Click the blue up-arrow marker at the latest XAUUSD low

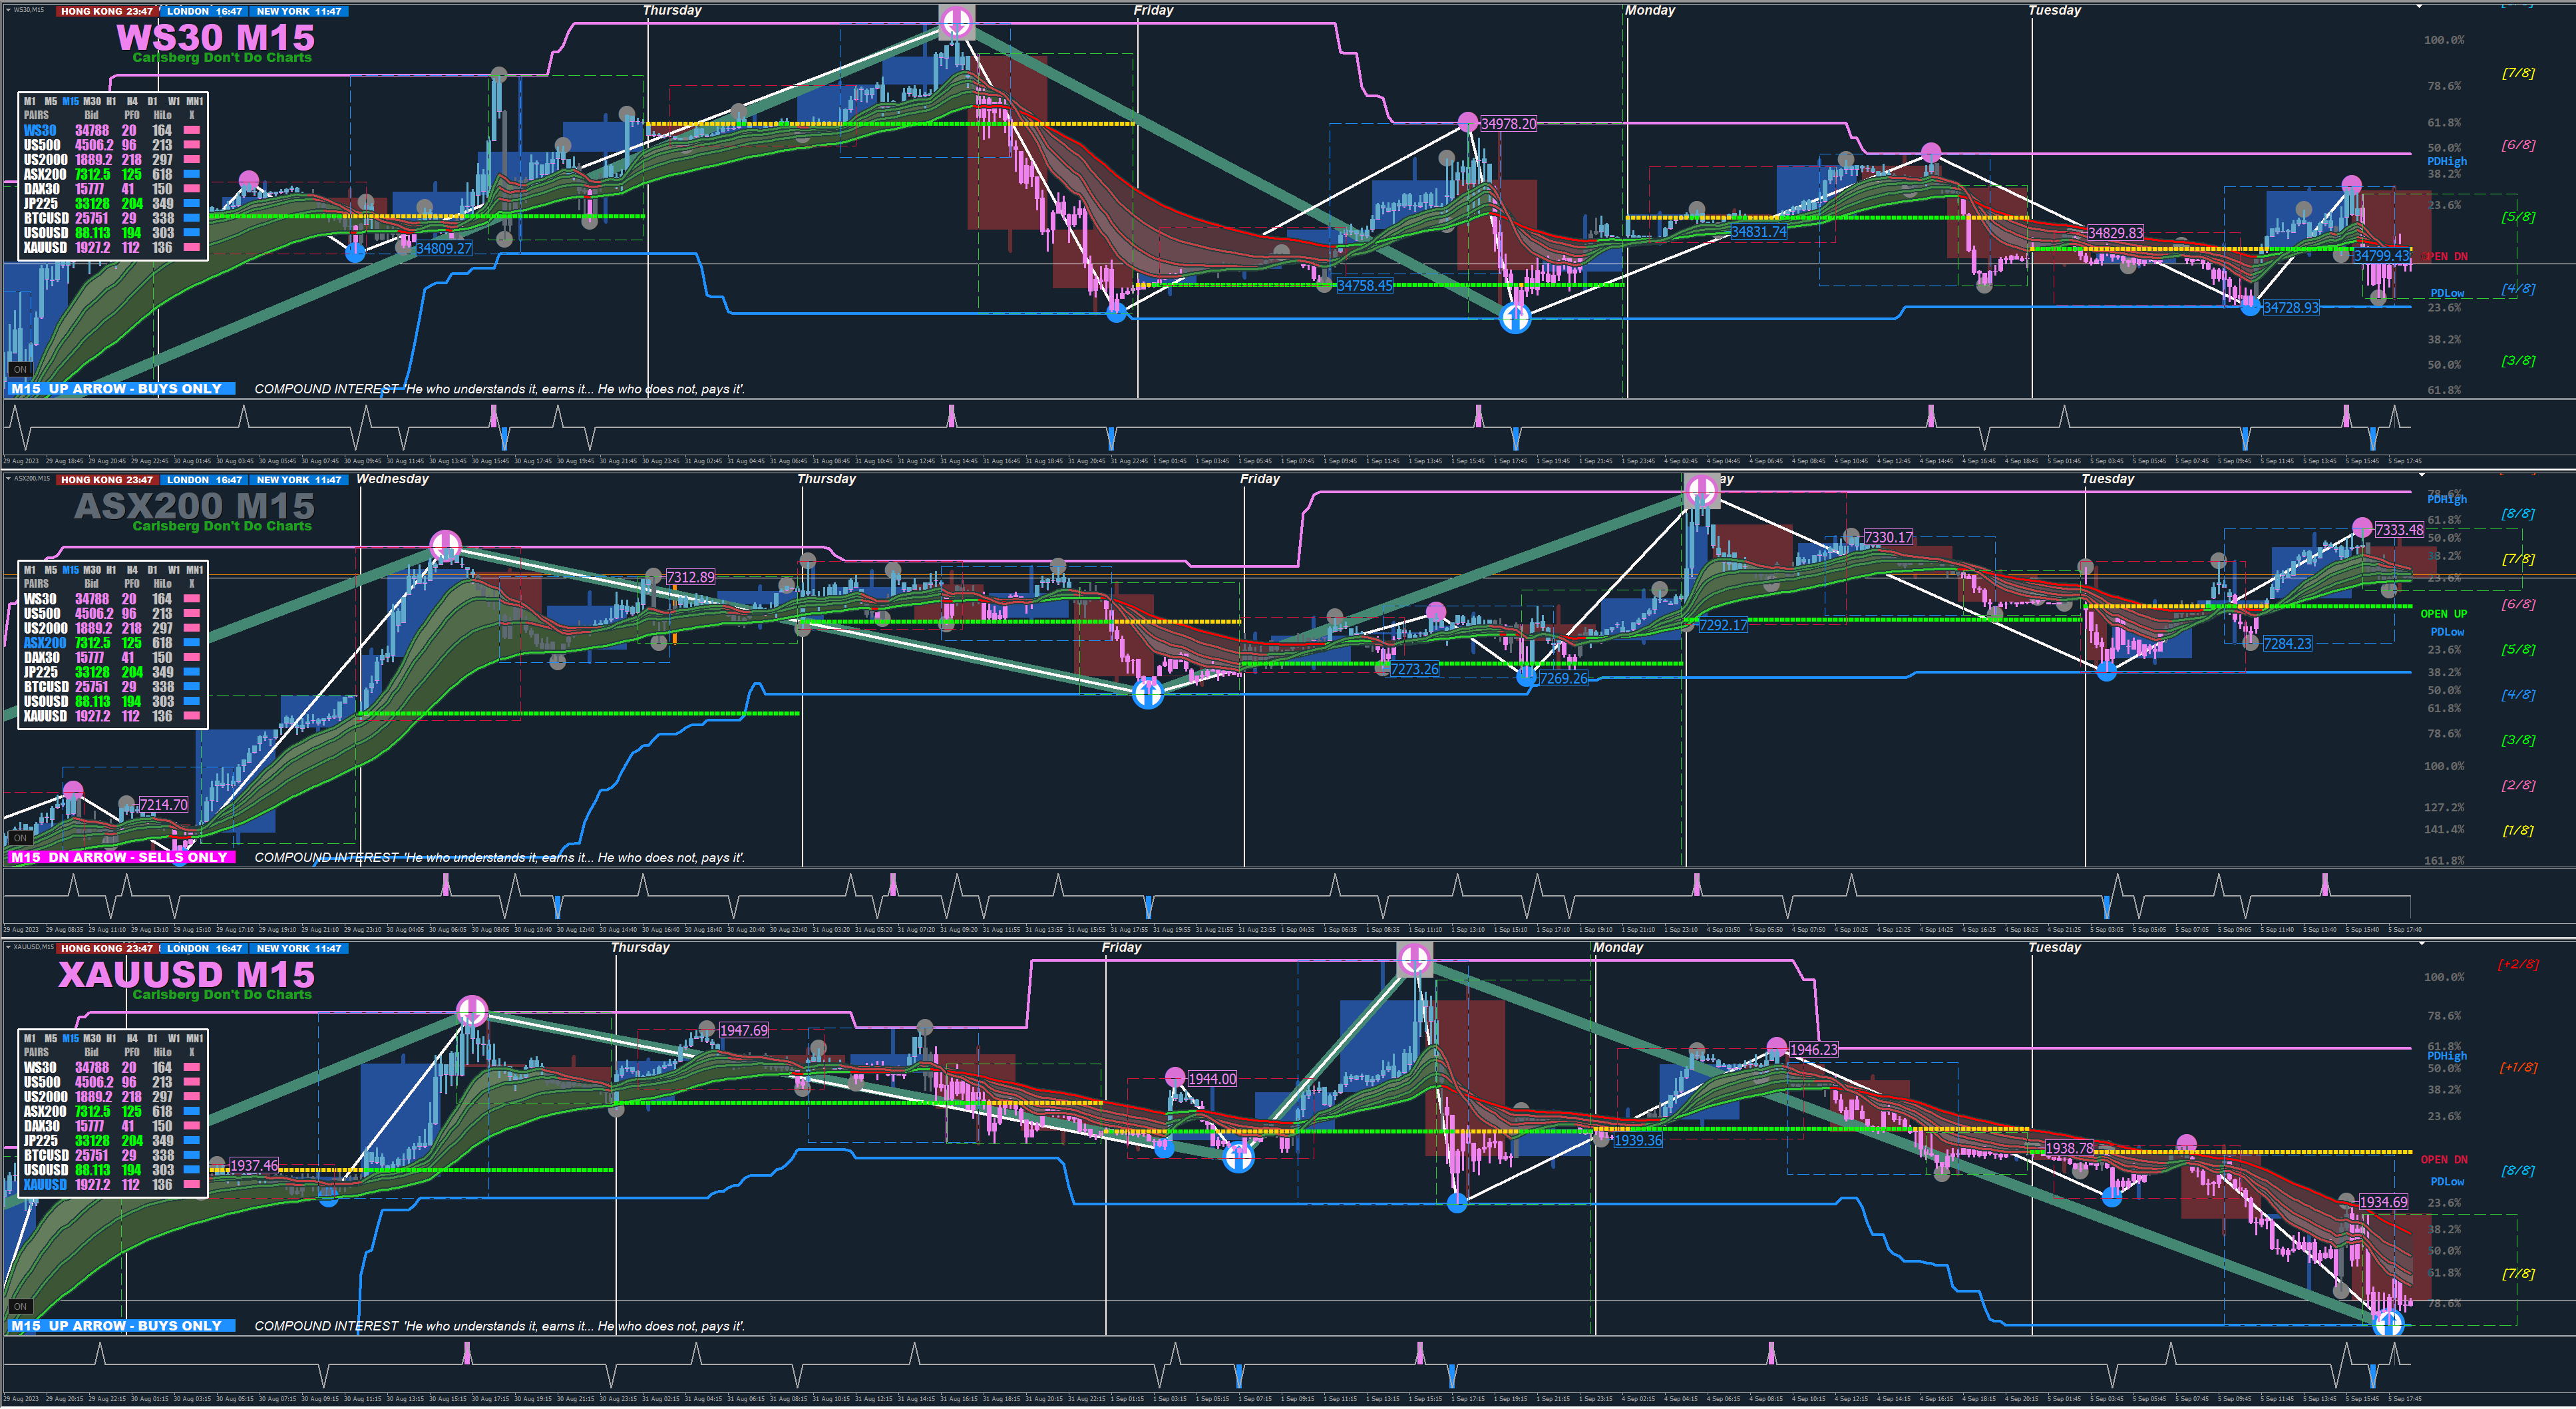pyautogui.click(x=2388, y=1324)
